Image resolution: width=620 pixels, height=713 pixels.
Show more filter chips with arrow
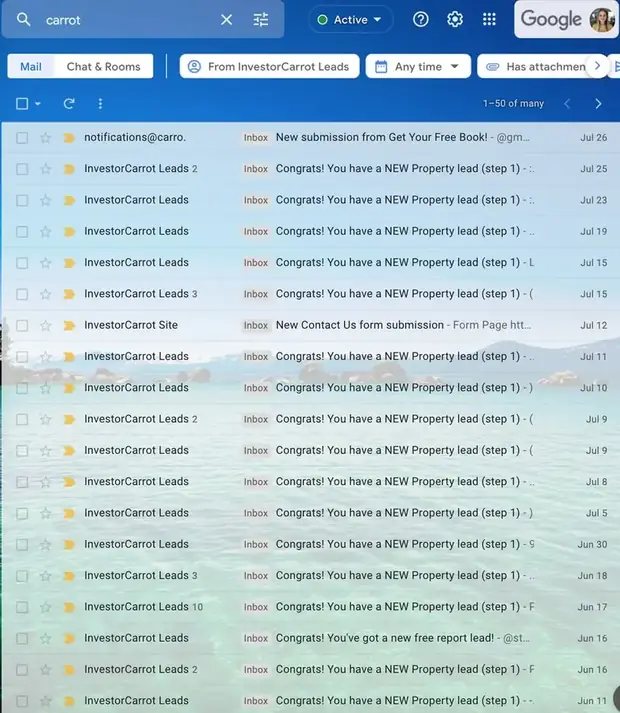(597, 66)
